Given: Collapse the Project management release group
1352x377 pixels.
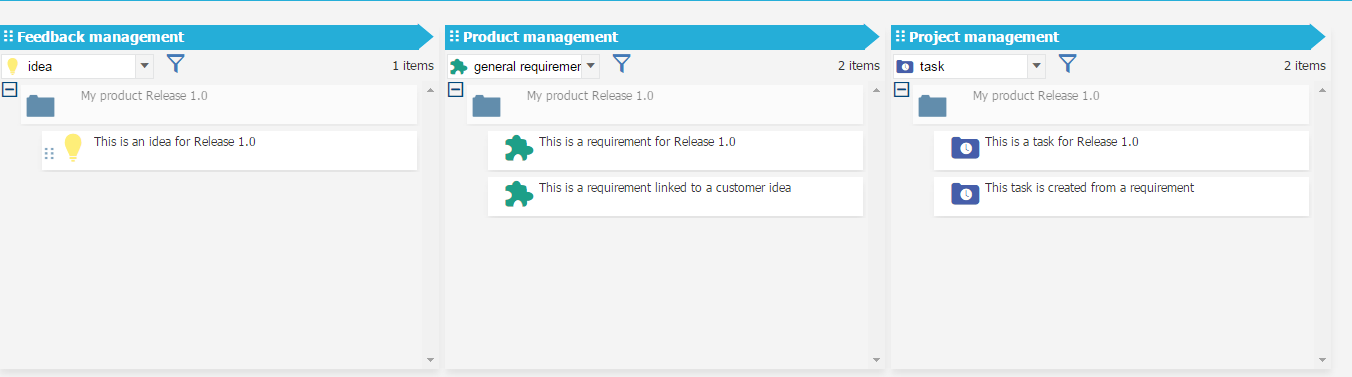Looking at the screenshot, I should pos(901,89).
